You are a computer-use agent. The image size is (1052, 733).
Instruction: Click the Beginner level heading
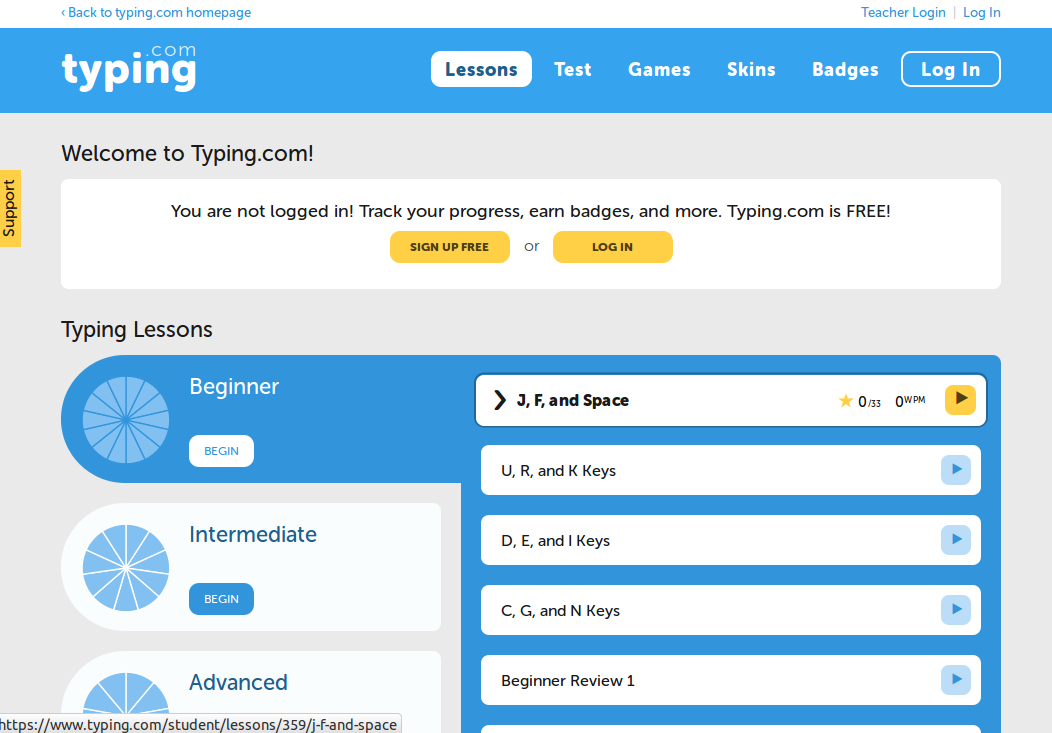click(x=233, y=386)
